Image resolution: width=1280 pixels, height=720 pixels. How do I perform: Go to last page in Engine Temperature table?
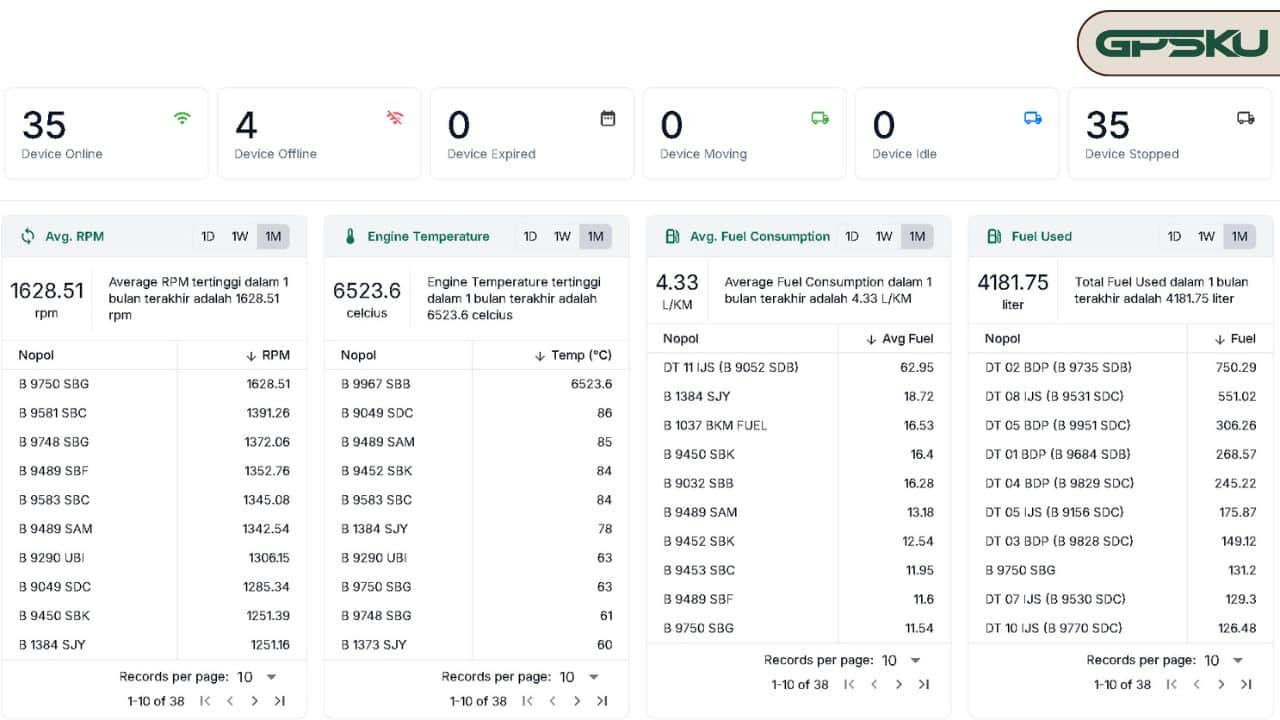pos(602,701)
